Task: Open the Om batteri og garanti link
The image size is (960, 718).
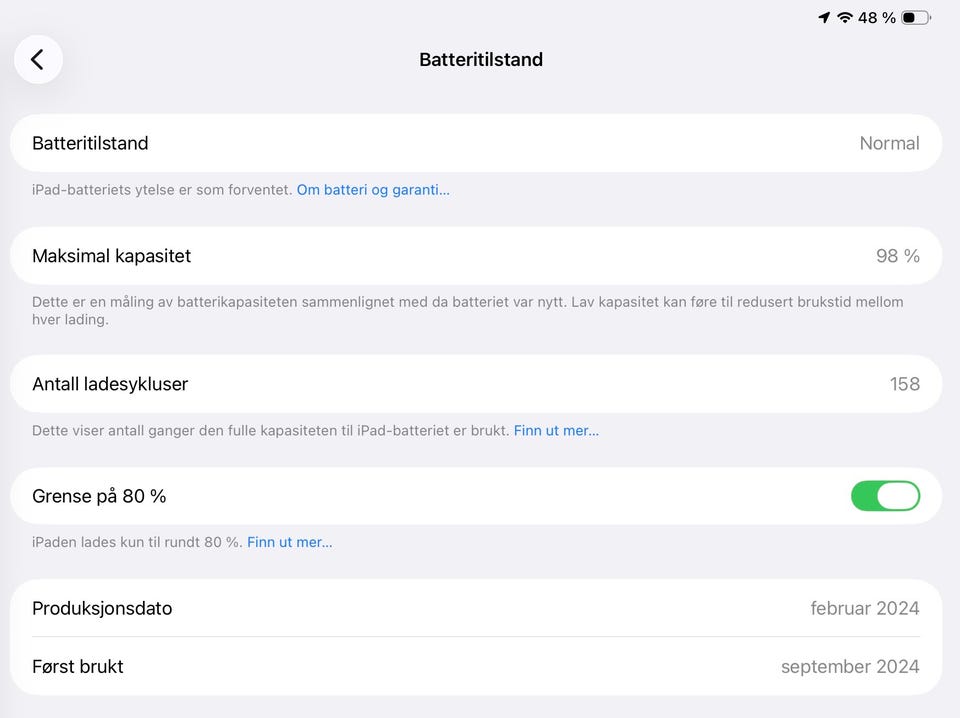Action: (373, 190)
